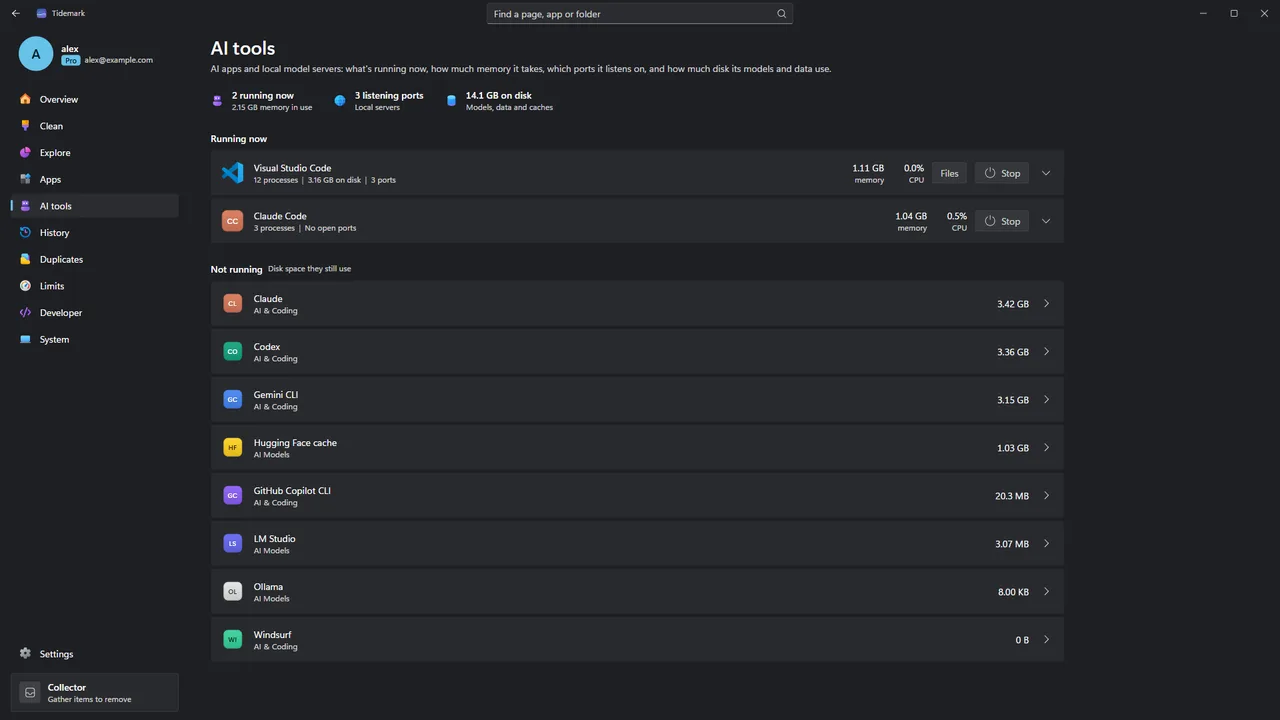
Task: Open LM Studio details chevron
Action: (x=1046, y=544)
